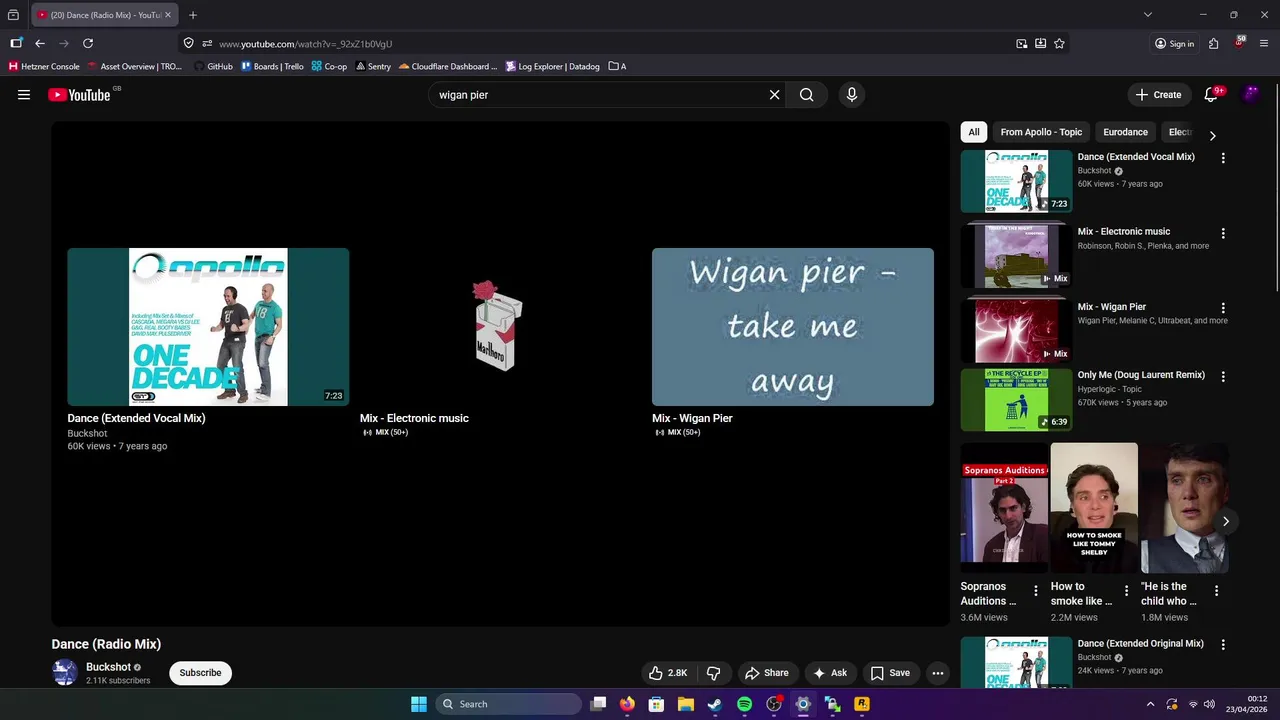Click the Create button

[1158, 95]
